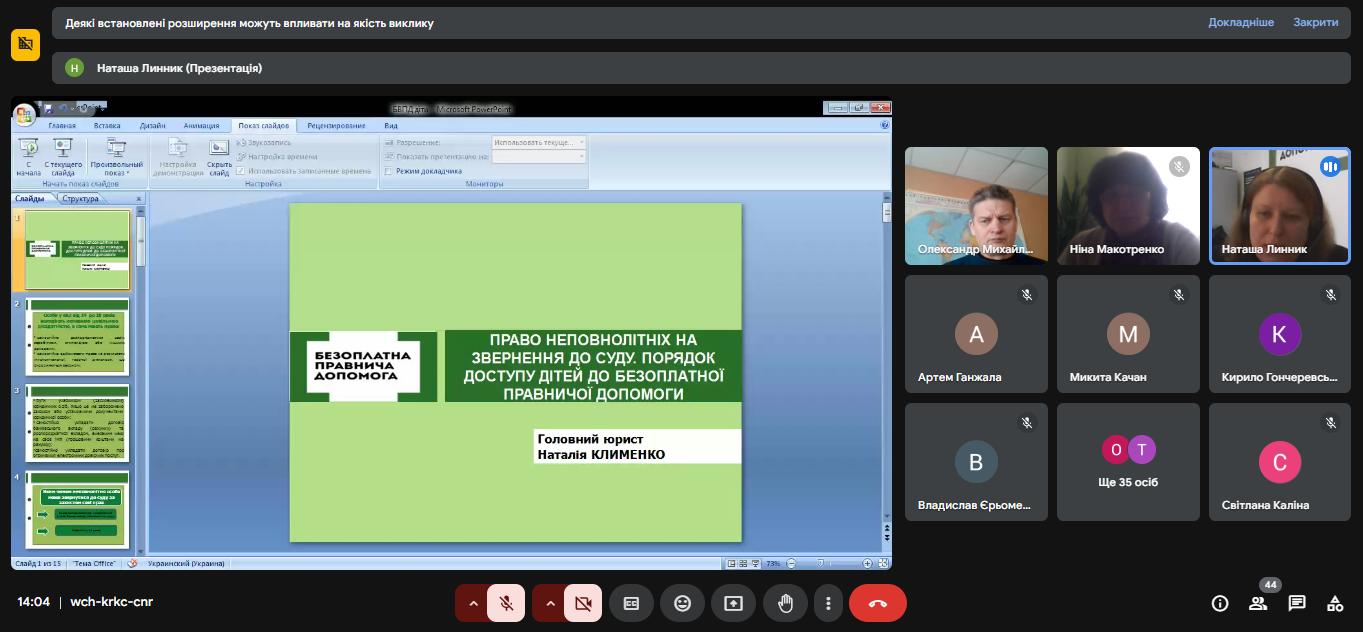Viewport: 1363px width, 632px height.
Task: Expand the 'Ще 35 осіб' participants tile
Action: coord(1128,462)
